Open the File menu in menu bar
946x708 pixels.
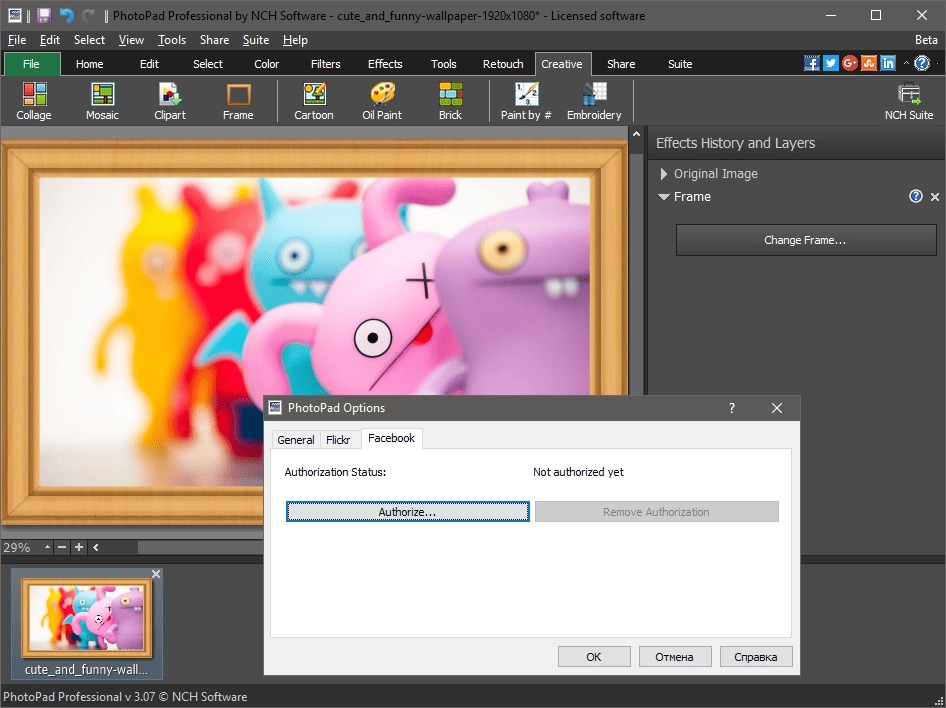16,40
